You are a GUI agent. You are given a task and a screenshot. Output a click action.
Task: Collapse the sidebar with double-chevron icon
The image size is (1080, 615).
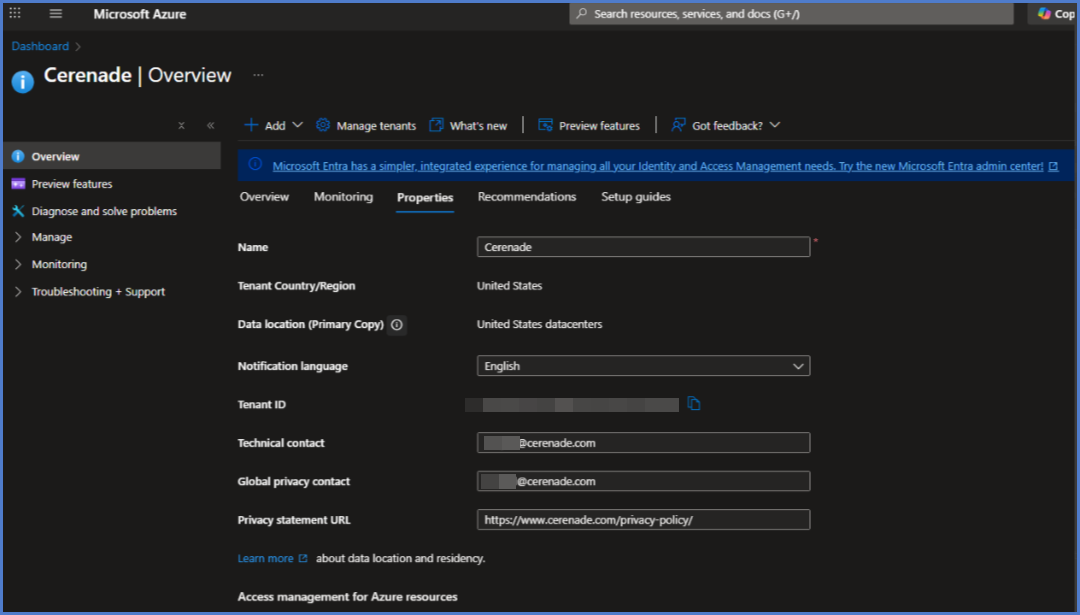(x=210, y=126)
